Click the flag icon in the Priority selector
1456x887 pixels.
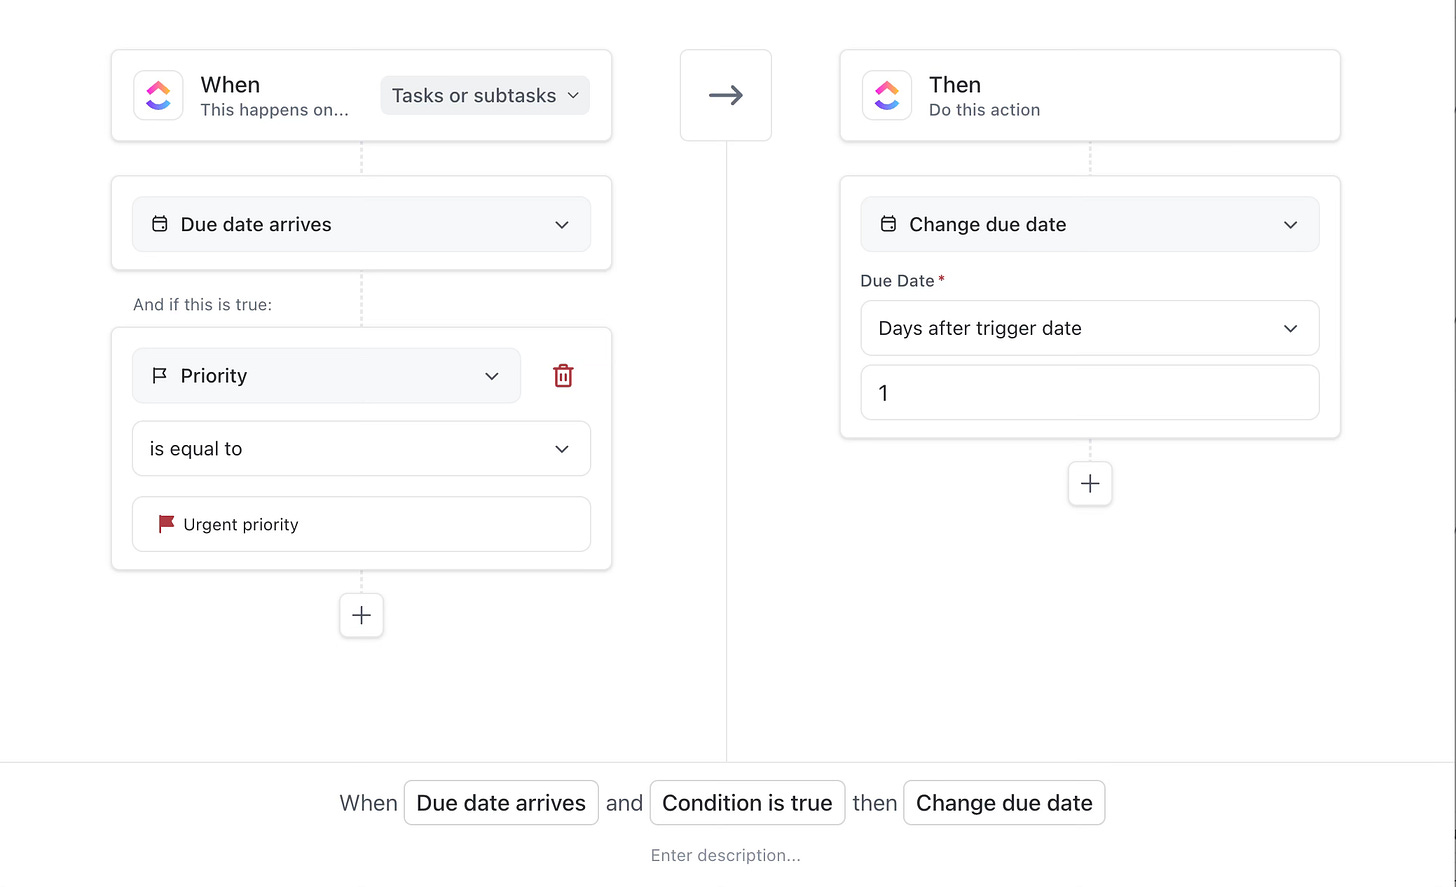click(159, 375)
